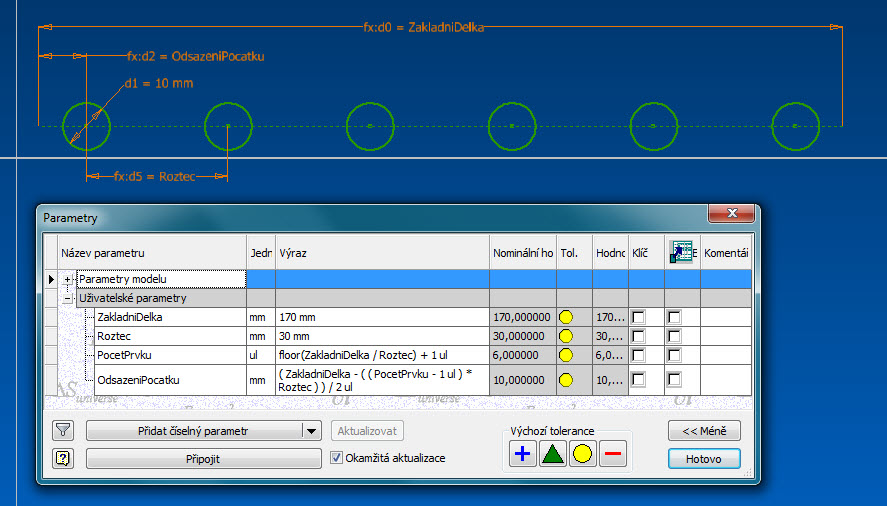Click the fx:d2 = OdsazeniPocatku dimension
887x506 pixels.
(x=195, y=56)
